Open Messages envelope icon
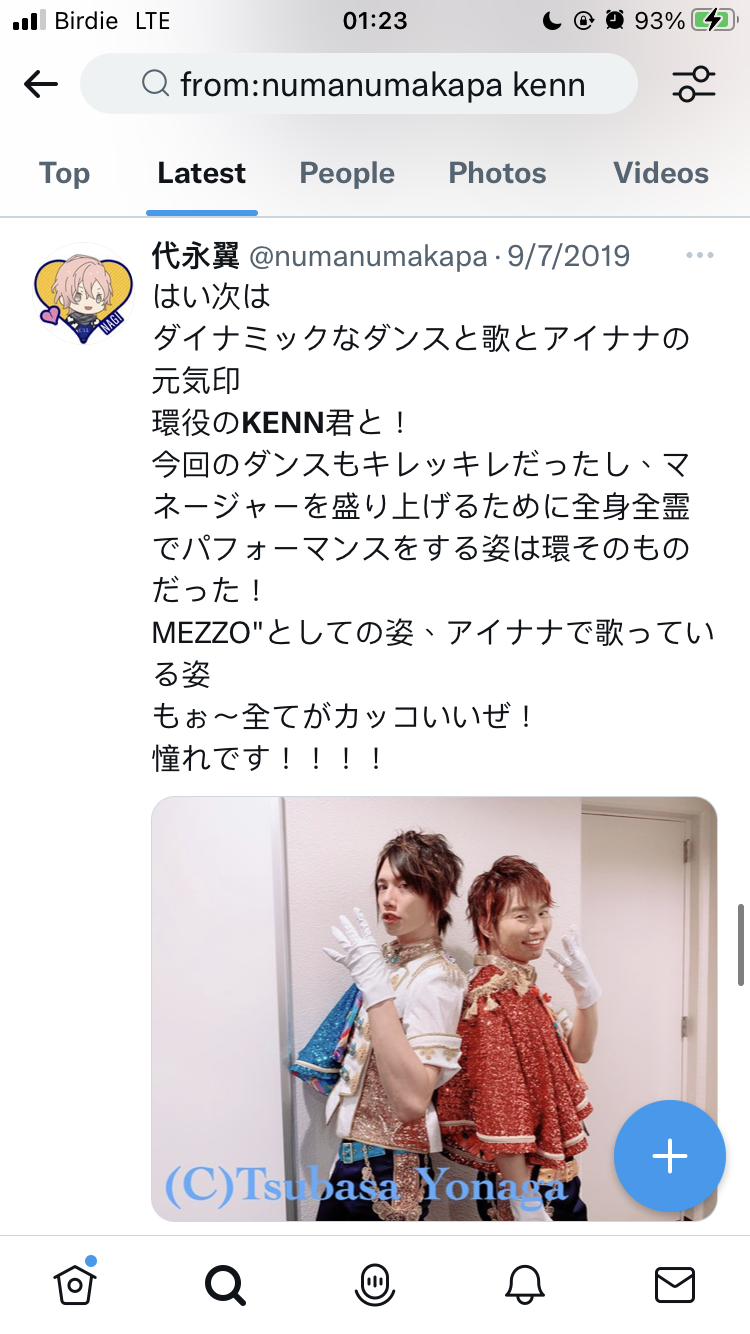 tap(674, 1284)
